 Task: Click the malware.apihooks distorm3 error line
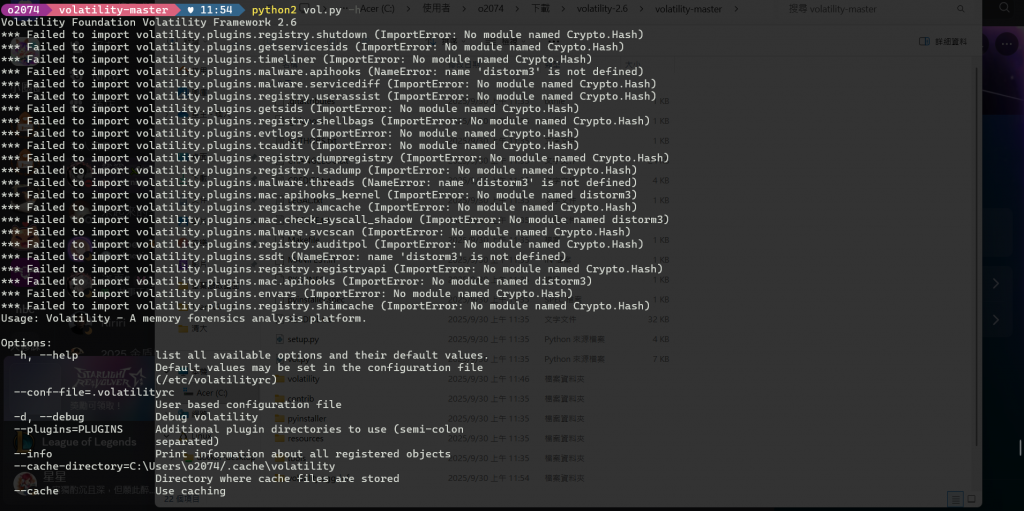pos(322,72)
